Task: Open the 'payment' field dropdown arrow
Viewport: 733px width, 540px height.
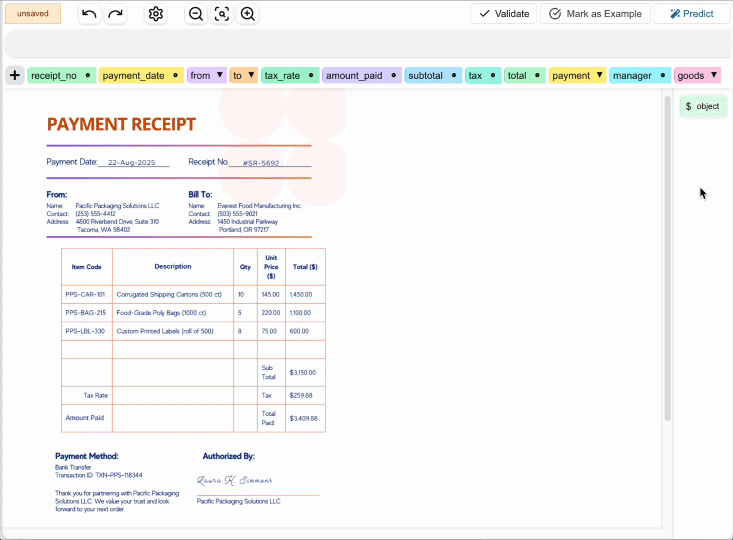Action: point(599,75)
